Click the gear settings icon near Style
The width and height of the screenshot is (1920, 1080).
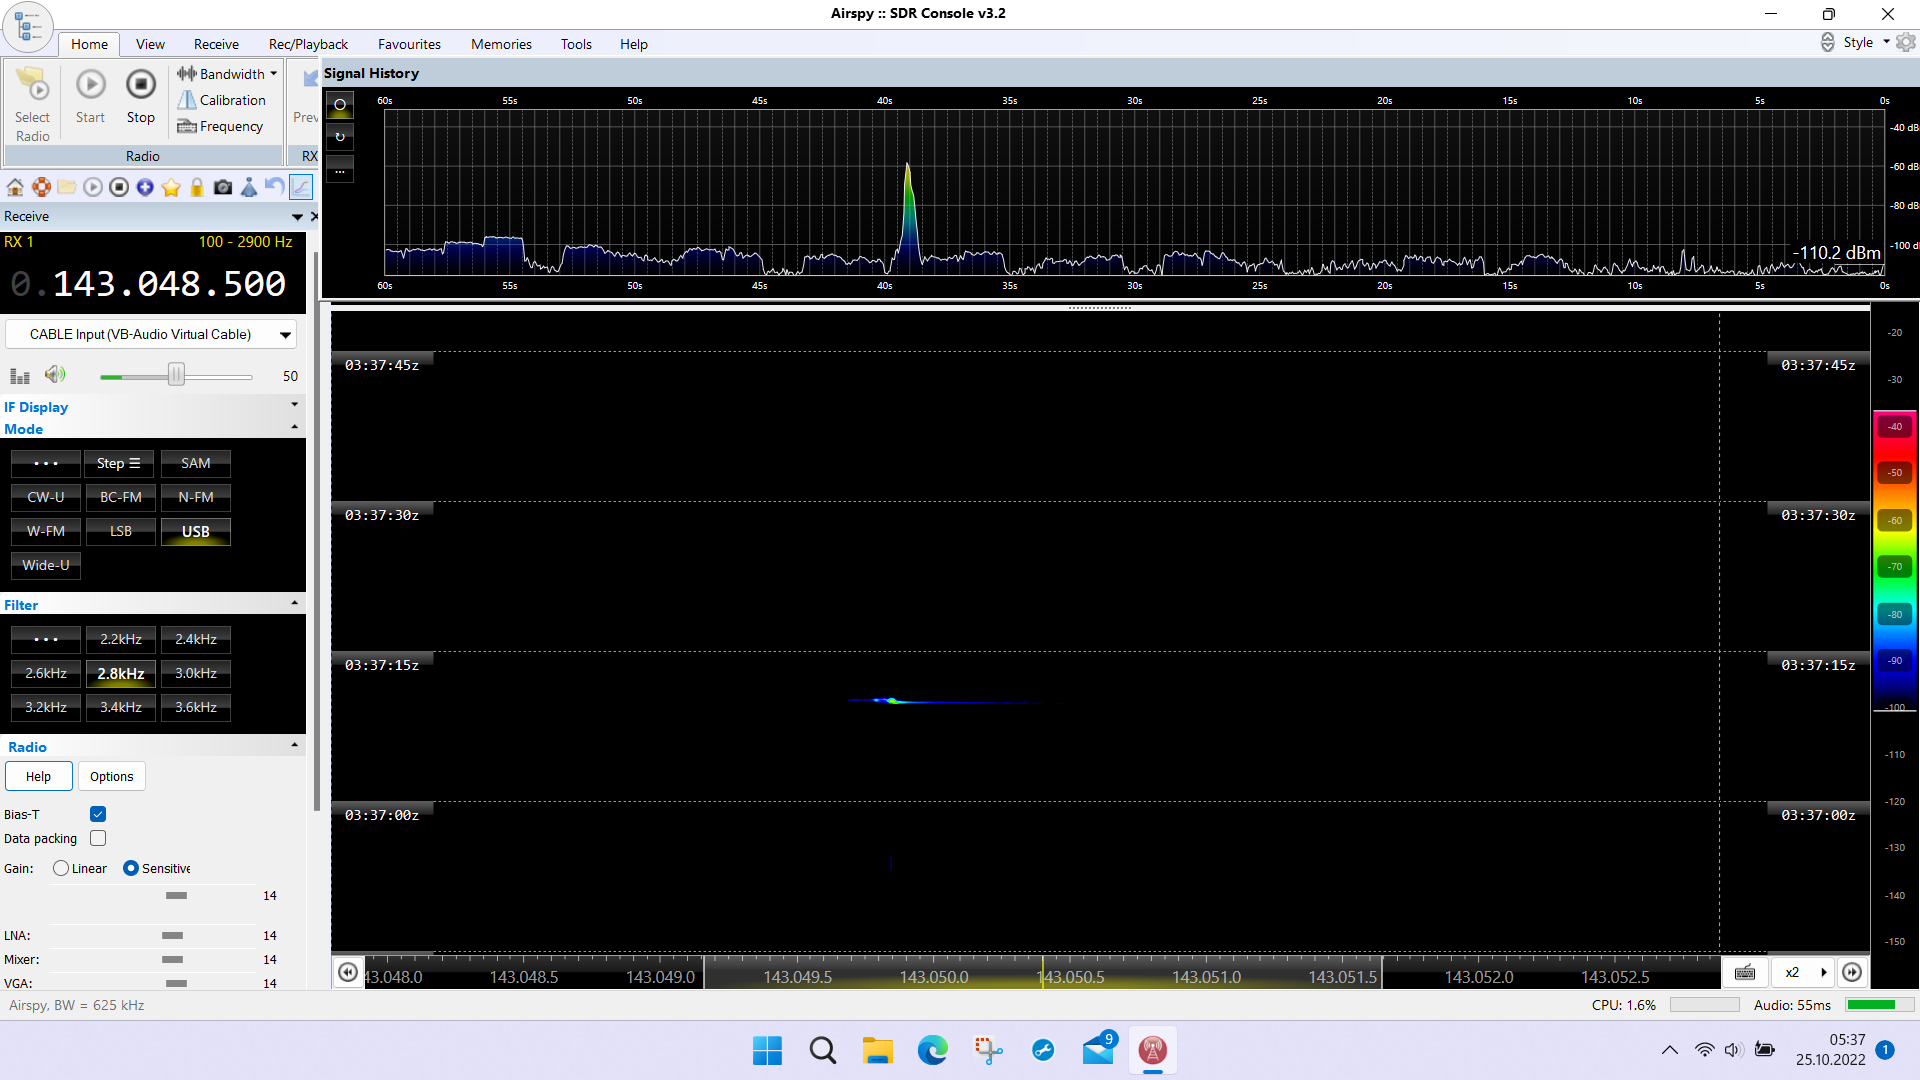(1906, 43)
